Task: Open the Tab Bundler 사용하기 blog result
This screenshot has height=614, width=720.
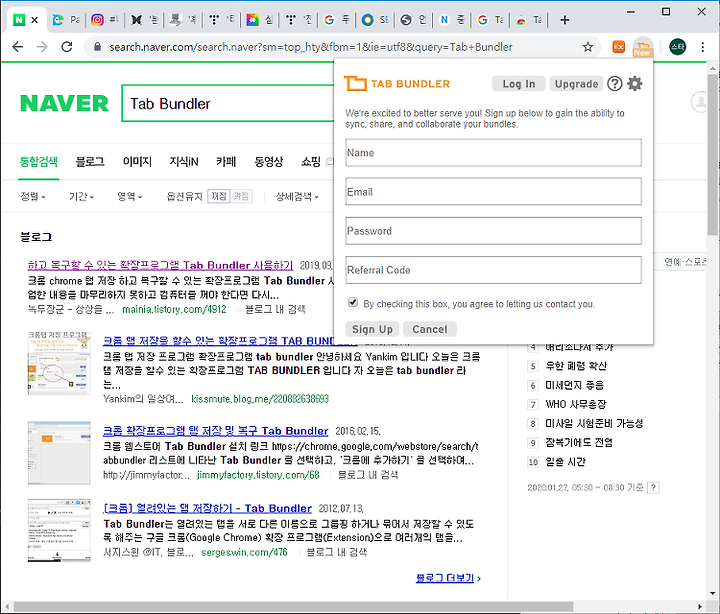Action: tap(160, 265)
